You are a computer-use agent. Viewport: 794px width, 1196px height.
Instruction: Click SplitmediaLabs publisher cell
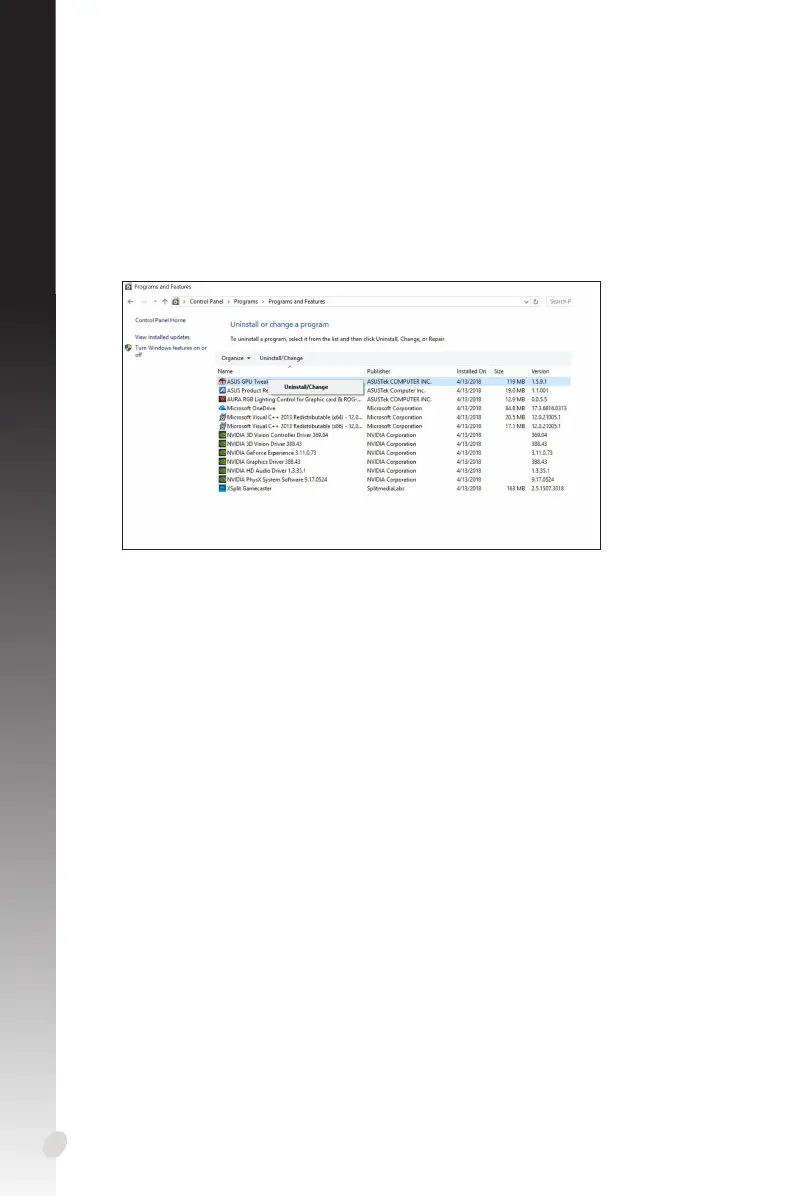click(386, 489)
